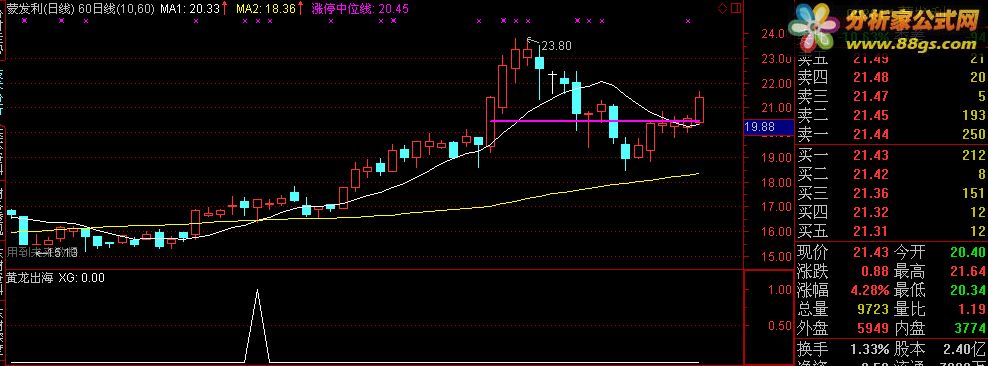988x366 pixels.
Task: Click the white spike peak in 黄龙出海 panel
Action: (257, 291)
